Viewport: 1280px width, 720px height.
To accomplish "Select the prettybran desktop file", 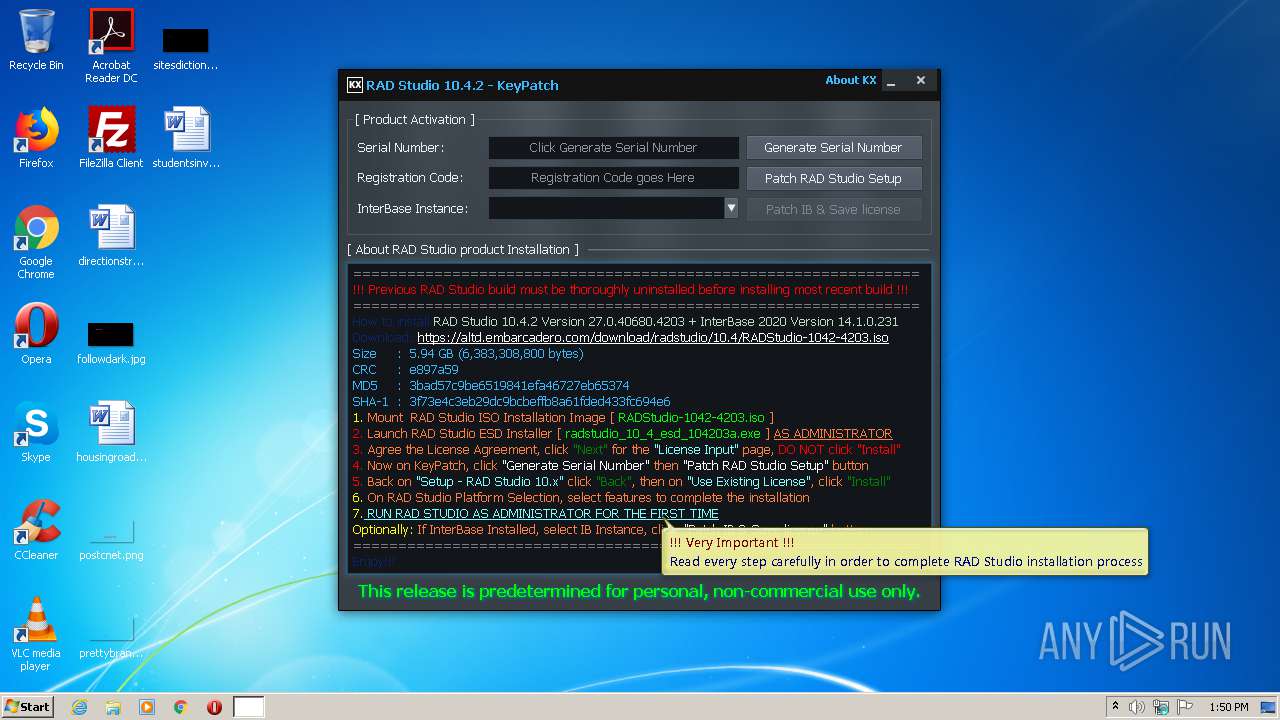I will pyautogui.click(x=111, y=638).
